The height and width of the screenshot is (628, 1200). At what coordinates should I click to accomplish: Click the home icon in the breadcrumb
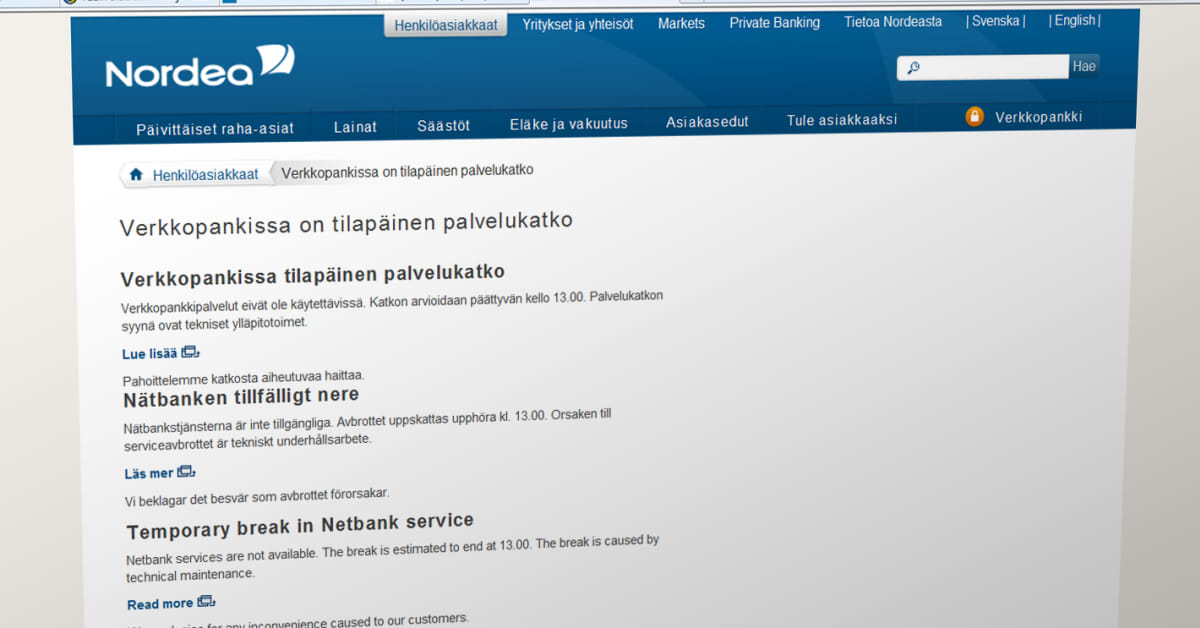pos(136,172)
